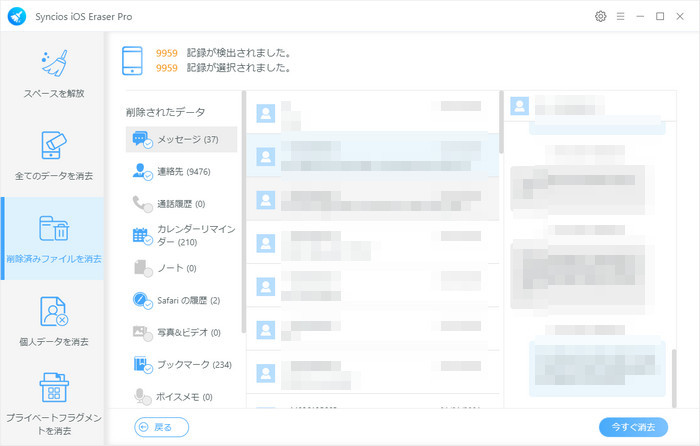The width and height of the screenshot is (700, 446).
Task: Select the 全てのデータを消去 eraser phone icon
Action: click(54, 145)
